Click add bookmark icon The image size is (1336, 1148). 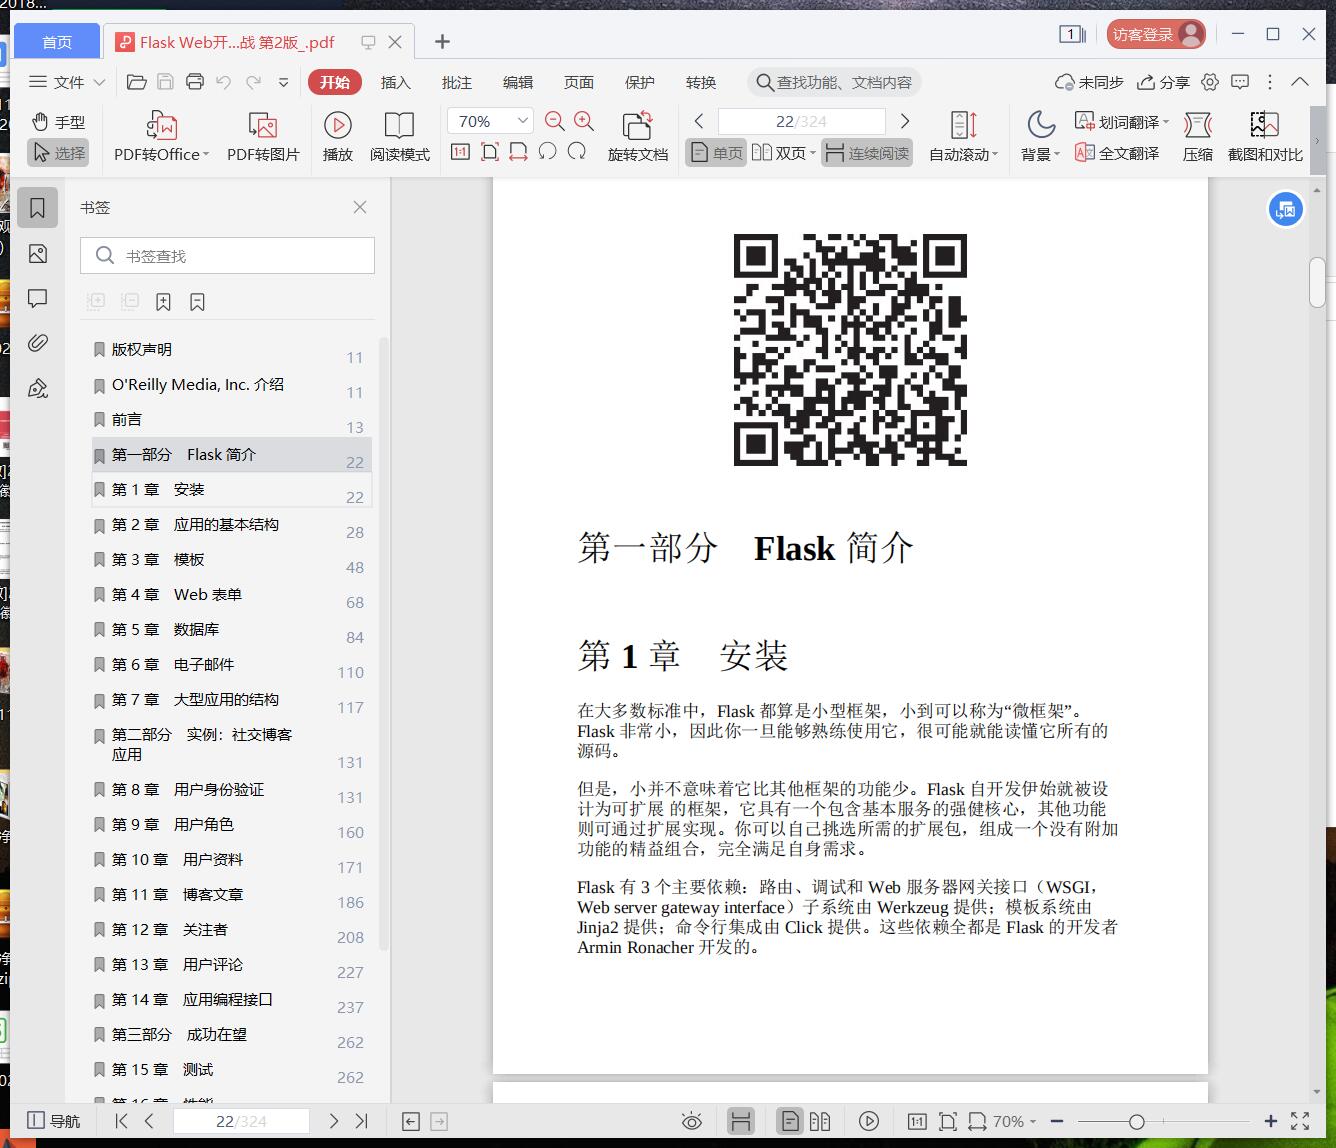164,302
